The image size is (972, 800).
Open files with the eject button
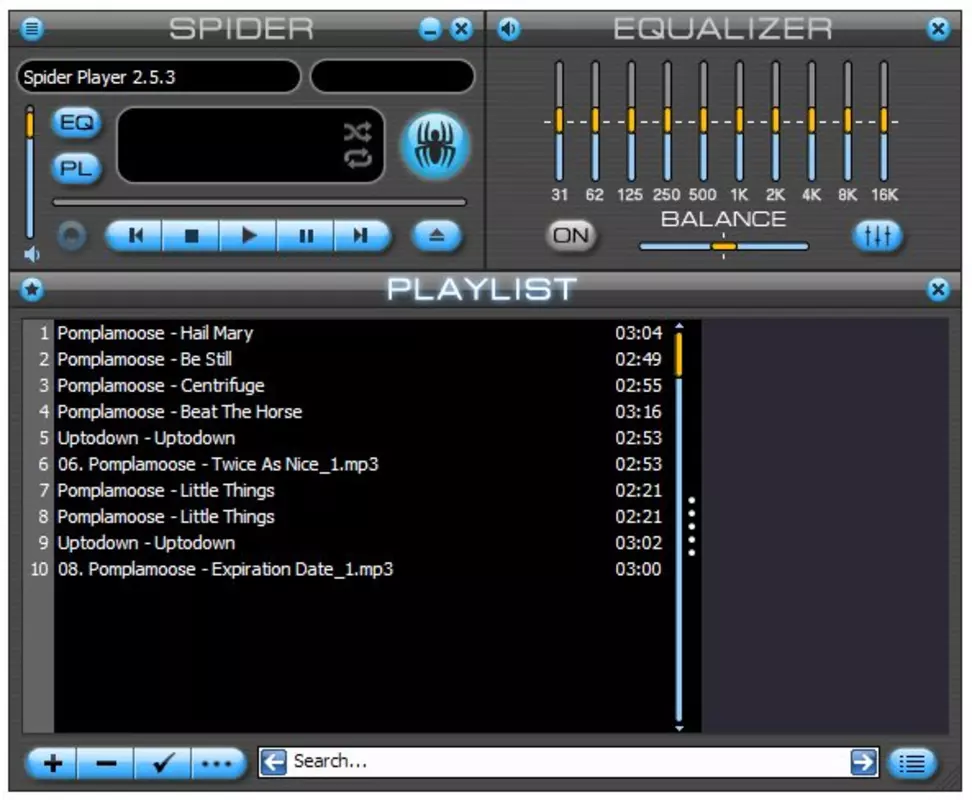point(436,235)
